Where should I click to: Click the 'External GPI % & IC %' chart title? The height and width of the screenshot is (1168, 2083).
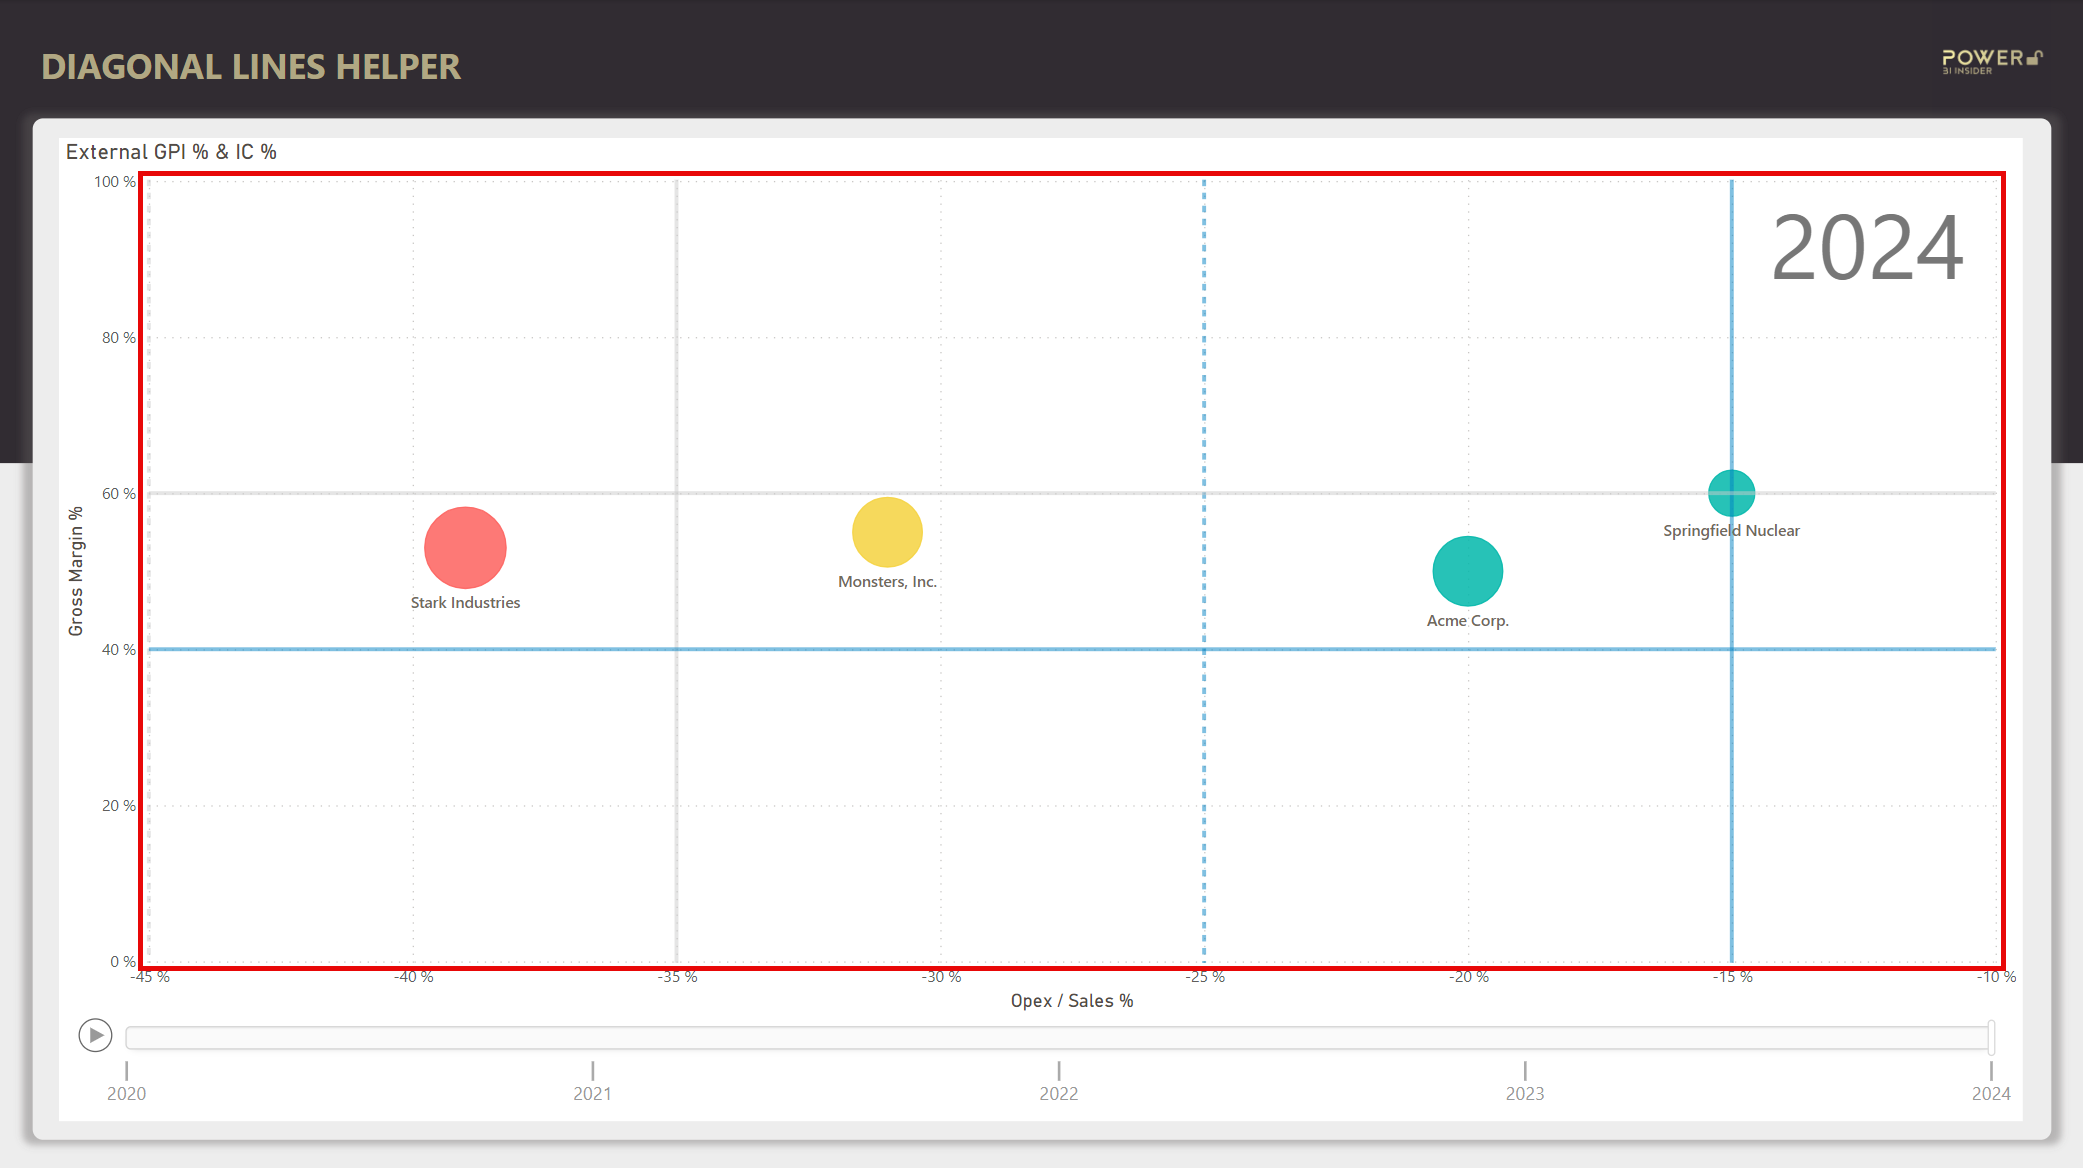[x=171, y=152]
